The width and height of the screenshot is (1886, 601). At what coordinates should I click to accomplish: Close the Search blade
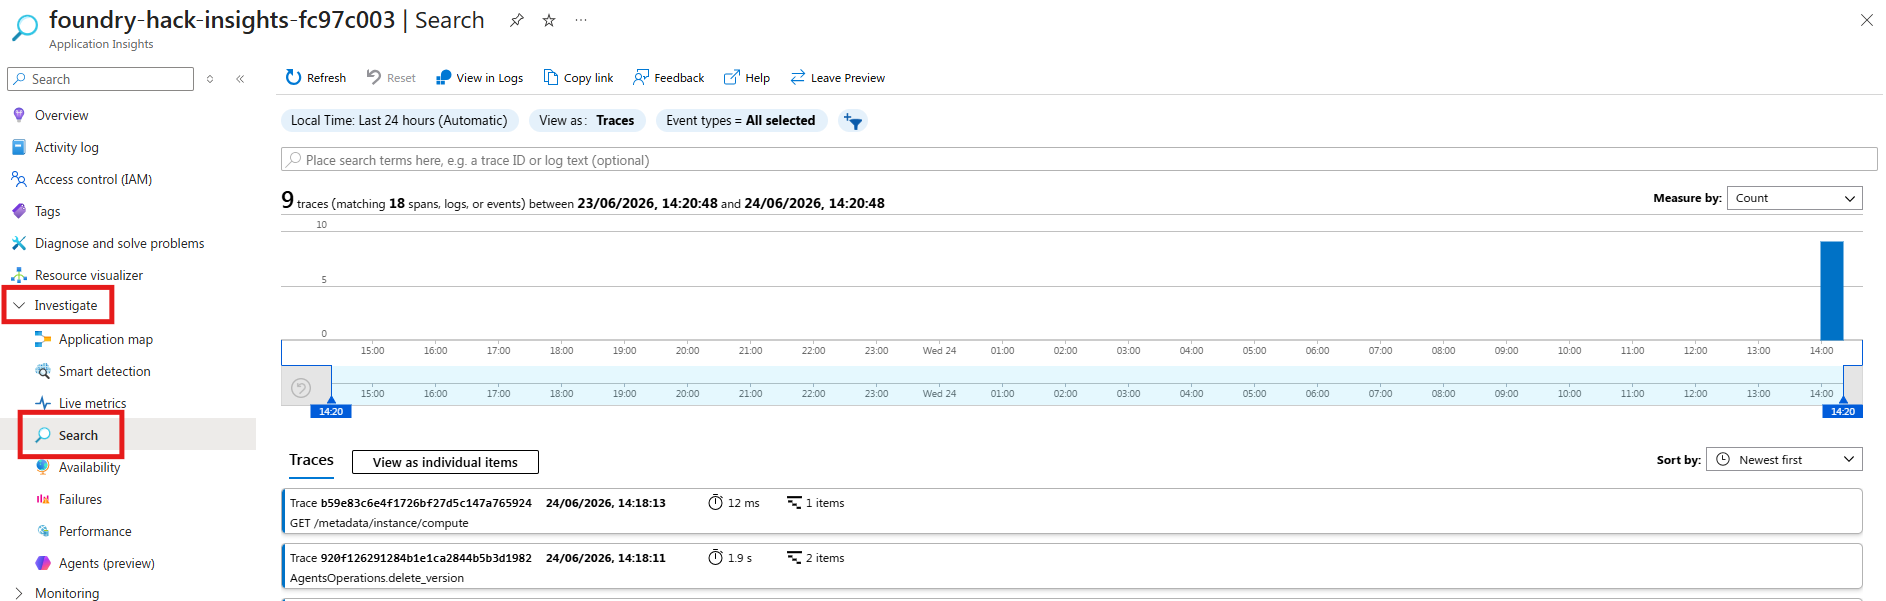coord(1866,20)
